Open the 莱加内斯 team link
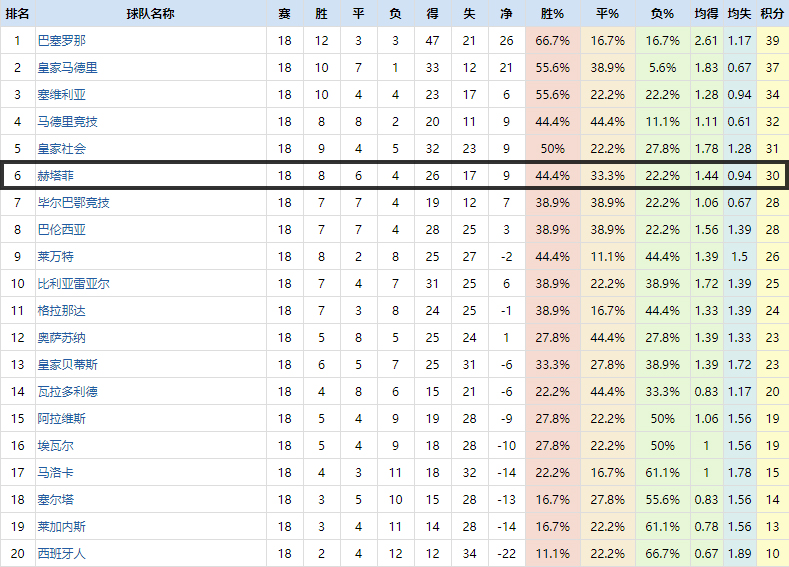 61,526
